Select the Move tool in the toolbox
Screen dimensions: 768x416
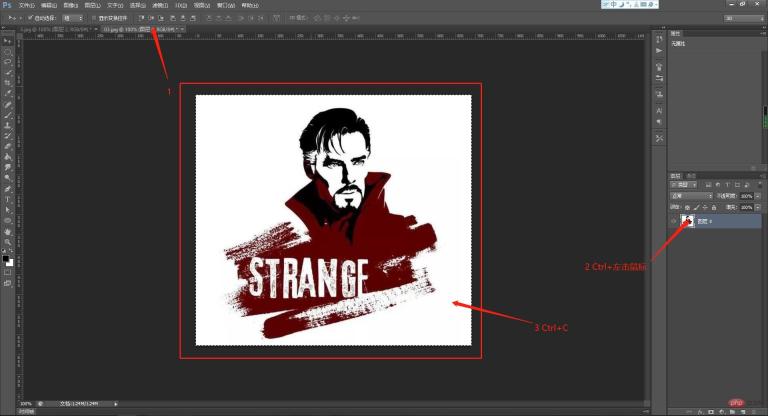point(7,41)
